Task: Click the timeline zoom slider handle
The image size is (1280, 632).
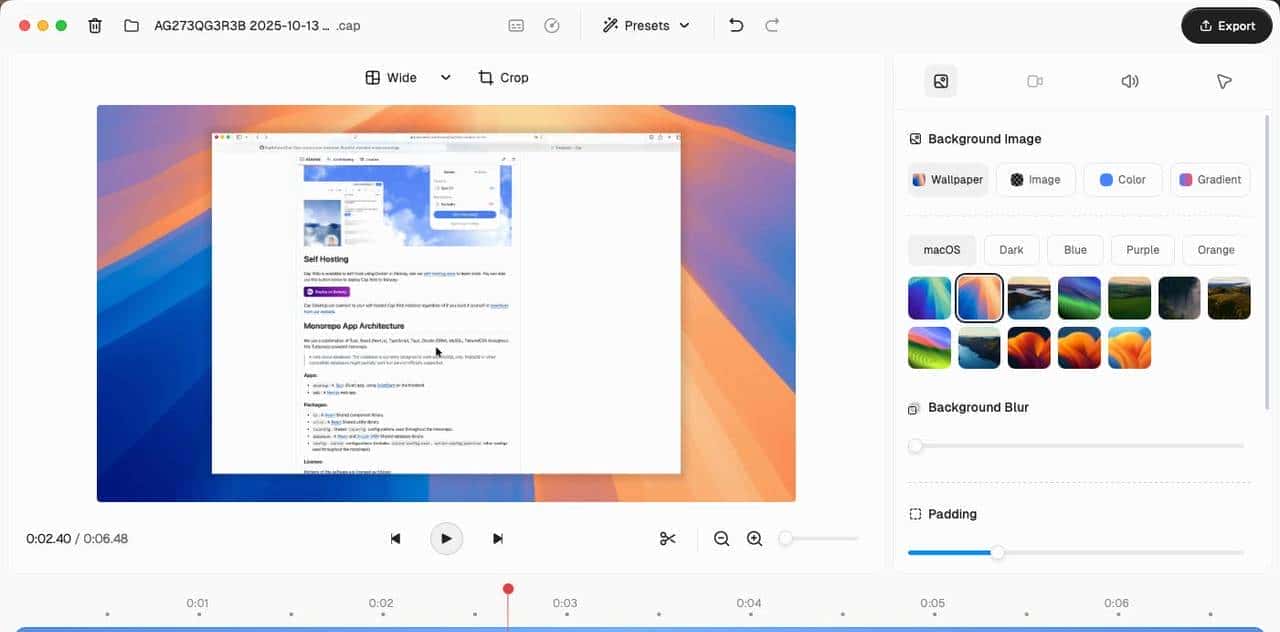Action: click(x=786, y=539)
